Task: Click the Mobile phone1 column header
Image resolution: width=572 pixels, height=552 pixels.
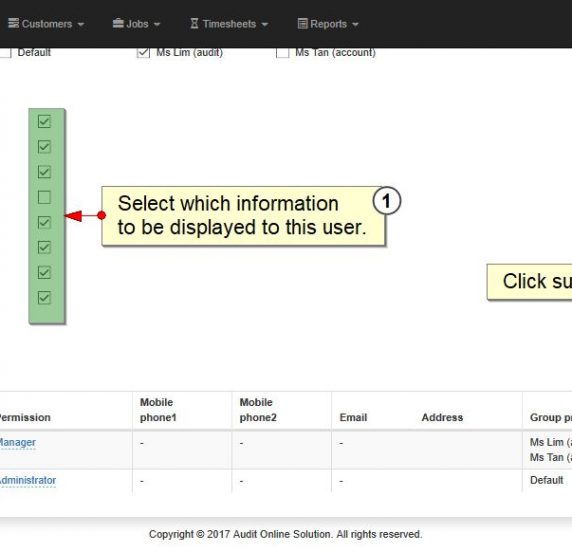Action: (x=158, y=410)
